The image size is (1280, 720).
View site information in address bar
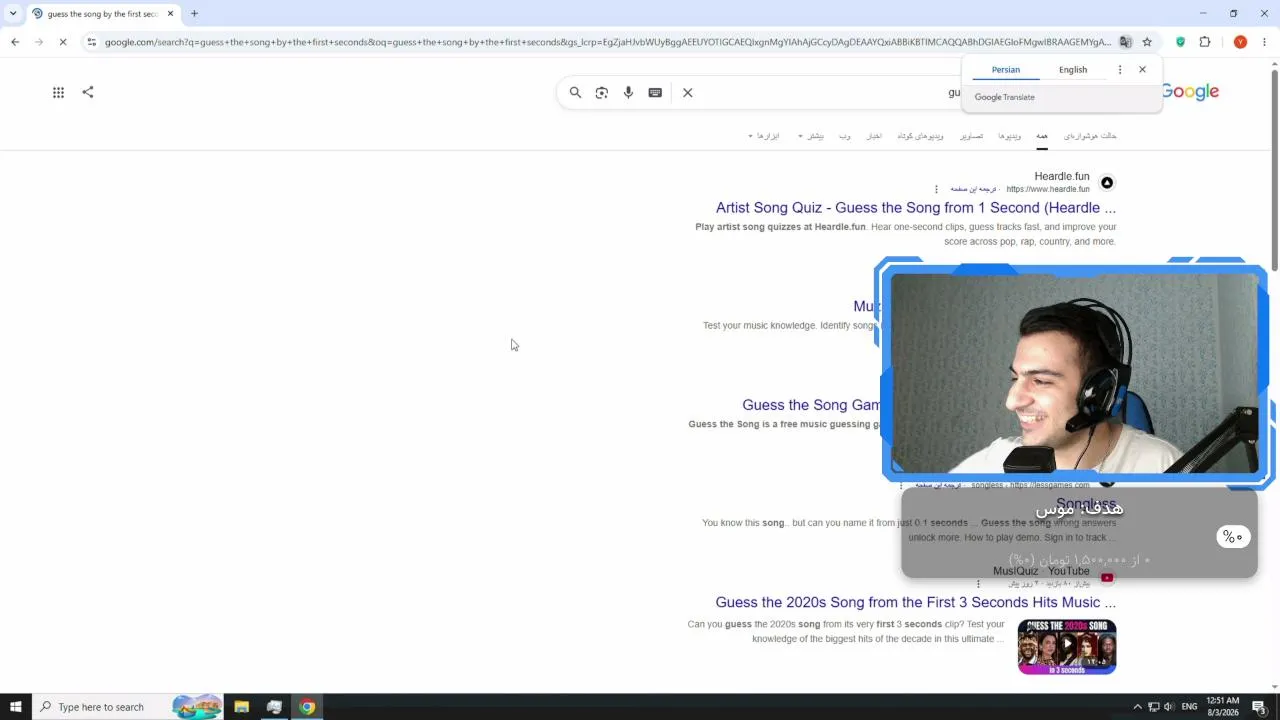click(x=91, y=42)
